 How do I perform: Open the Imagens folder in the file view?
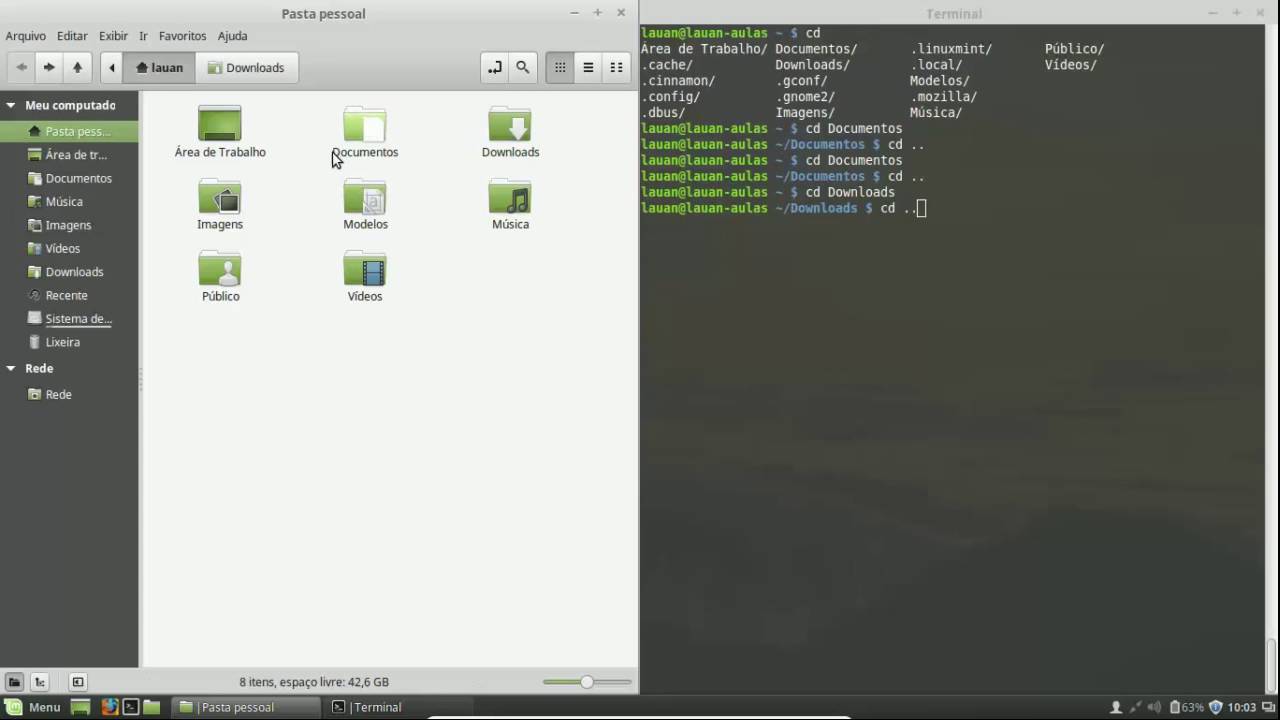(x=220, y=204)
